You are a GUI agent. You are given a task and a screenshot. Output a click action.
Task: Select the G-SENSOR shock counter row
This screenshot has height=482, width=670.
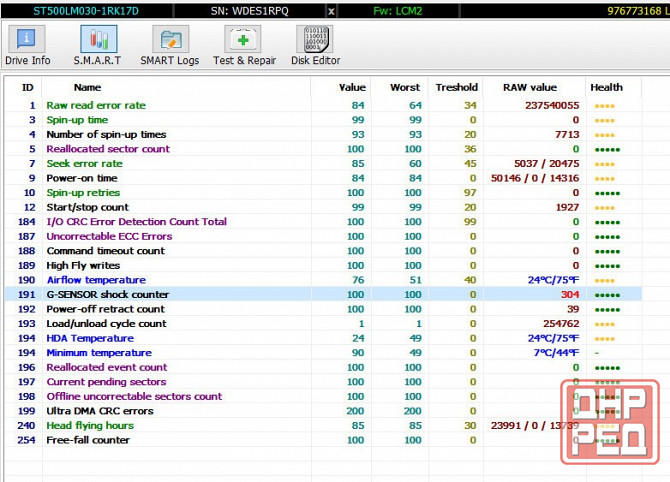pyautogui.click(x=323, y=294)
